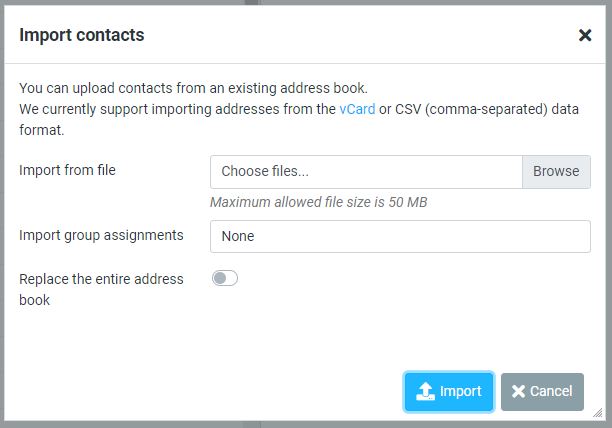Click the 'CSV (comma-separated)' text
The width and height of the screenshot is (612, 428).
pos(471,109)
